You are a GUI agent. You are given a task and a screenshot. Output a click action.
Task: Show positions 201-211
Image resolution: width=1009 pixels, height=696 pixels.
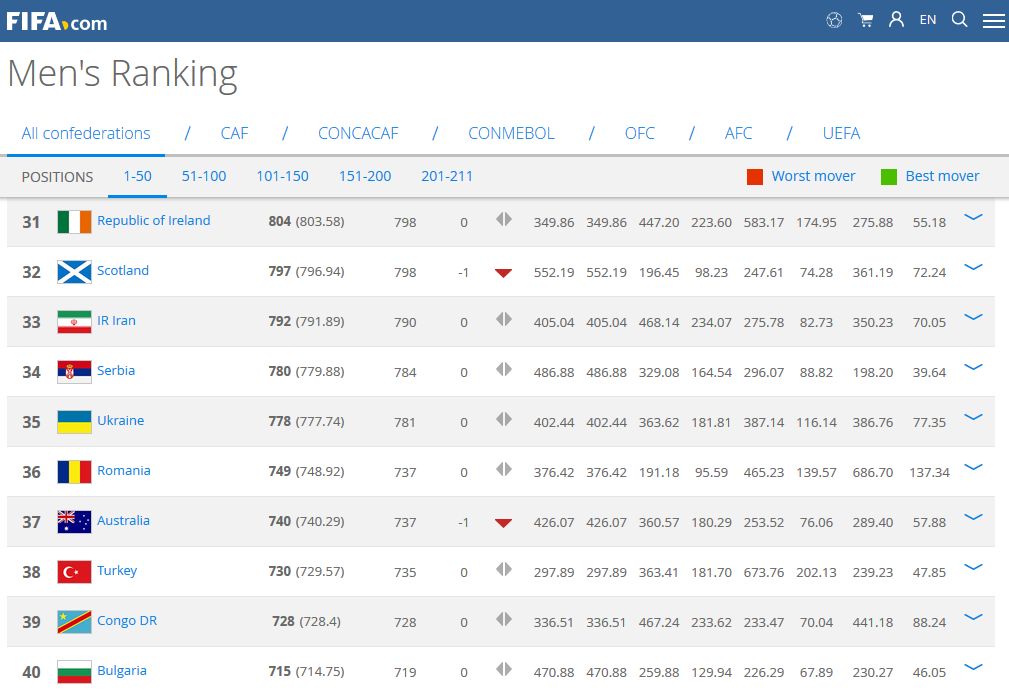tap(447, 176)
